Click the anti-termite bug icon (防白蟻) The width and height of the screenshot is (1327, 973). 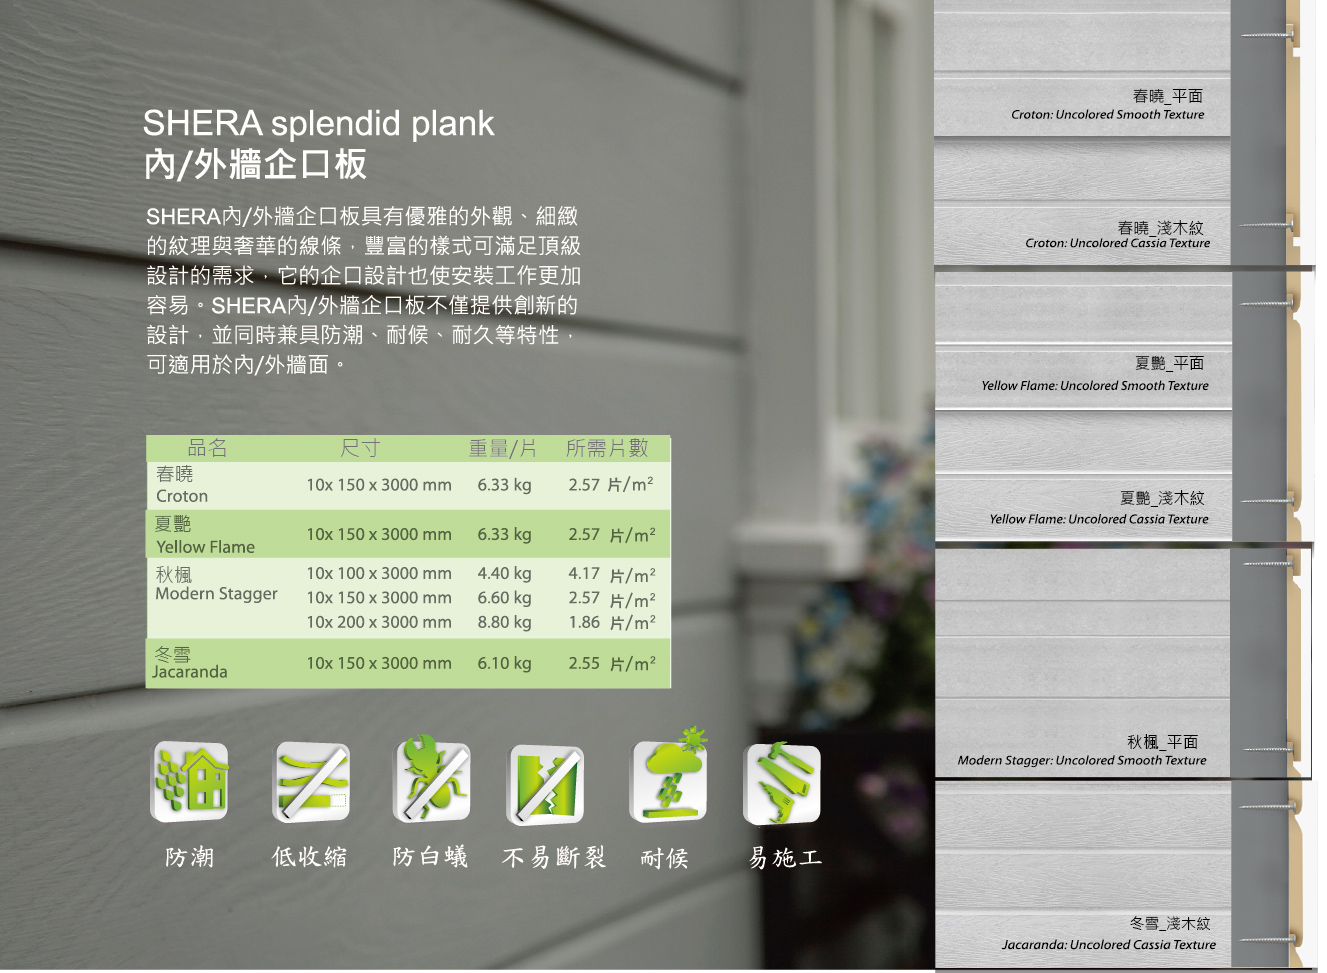click(x=432, y=780)
